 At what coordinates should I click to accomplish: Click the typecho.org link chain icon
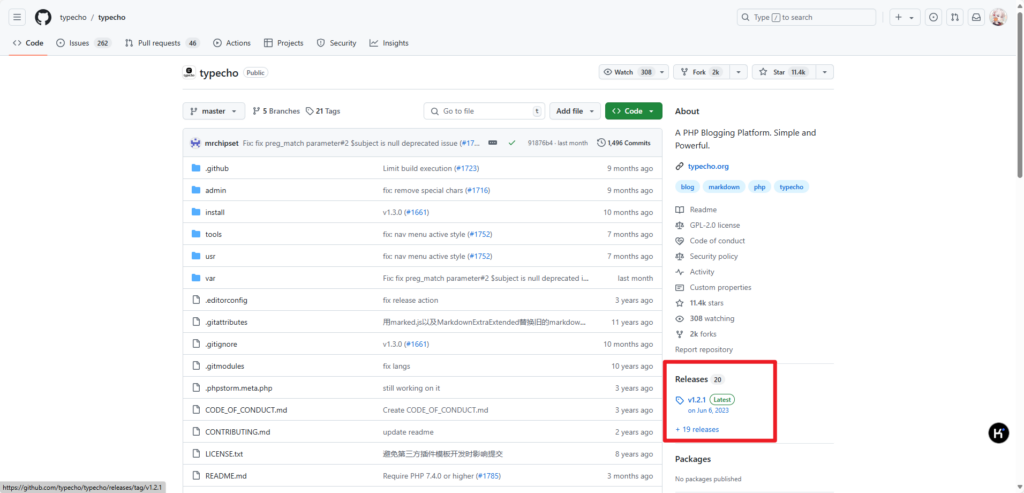680,167
